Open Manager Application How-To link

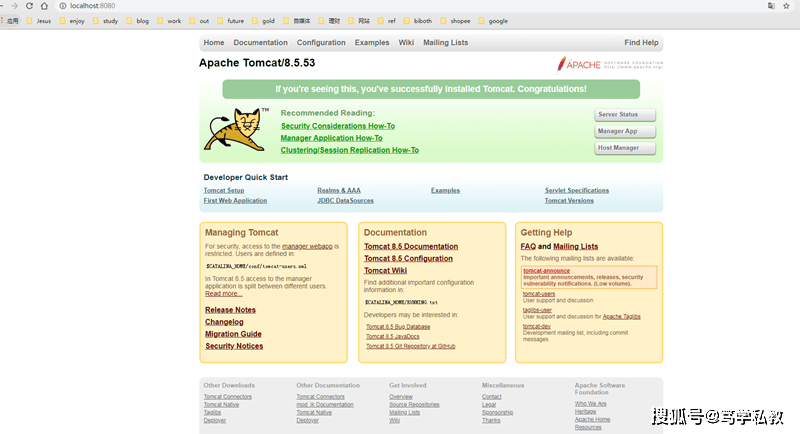(332, 138)
